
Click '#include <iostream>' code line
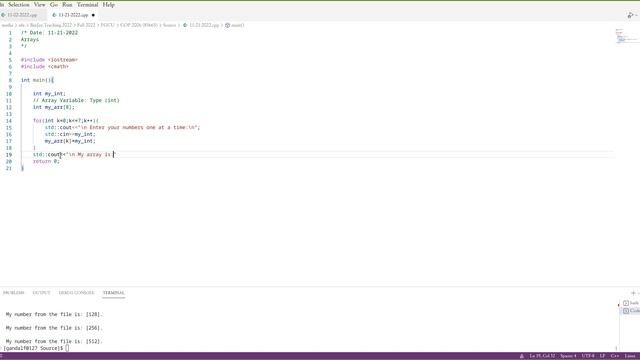pos(49,60)
